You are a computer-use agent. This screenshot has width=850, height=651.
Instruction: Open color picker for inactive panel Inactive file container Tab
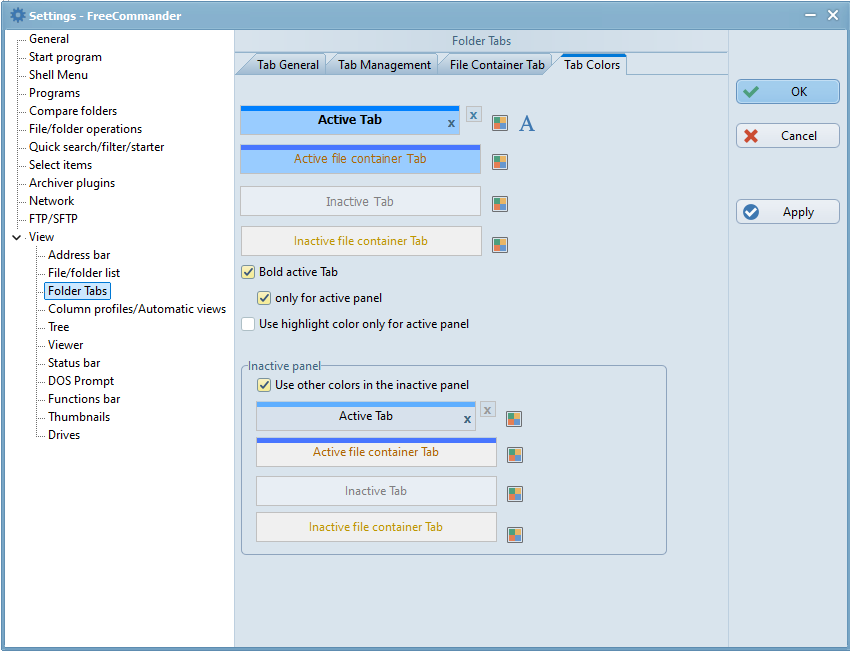[x=514, y=534]
